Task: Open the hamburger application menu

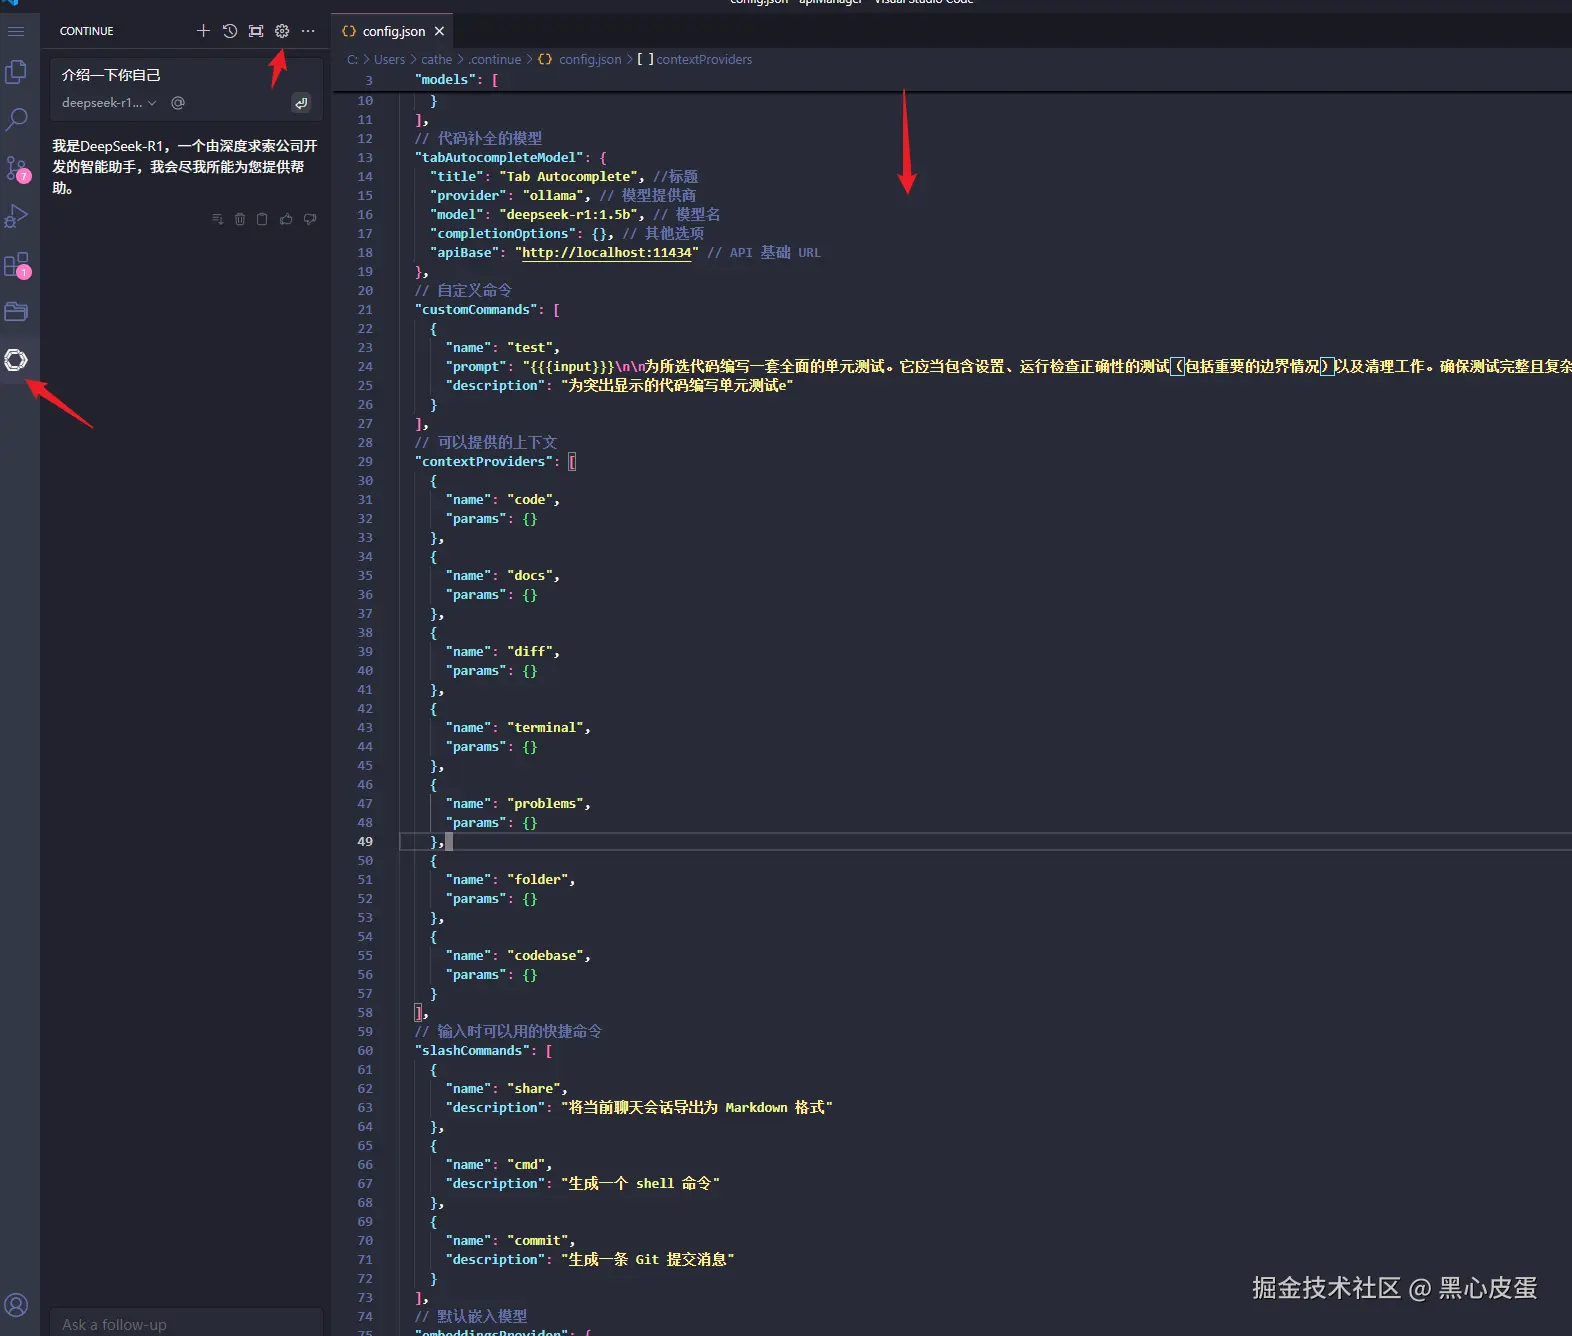Action: tap(16, 31)
